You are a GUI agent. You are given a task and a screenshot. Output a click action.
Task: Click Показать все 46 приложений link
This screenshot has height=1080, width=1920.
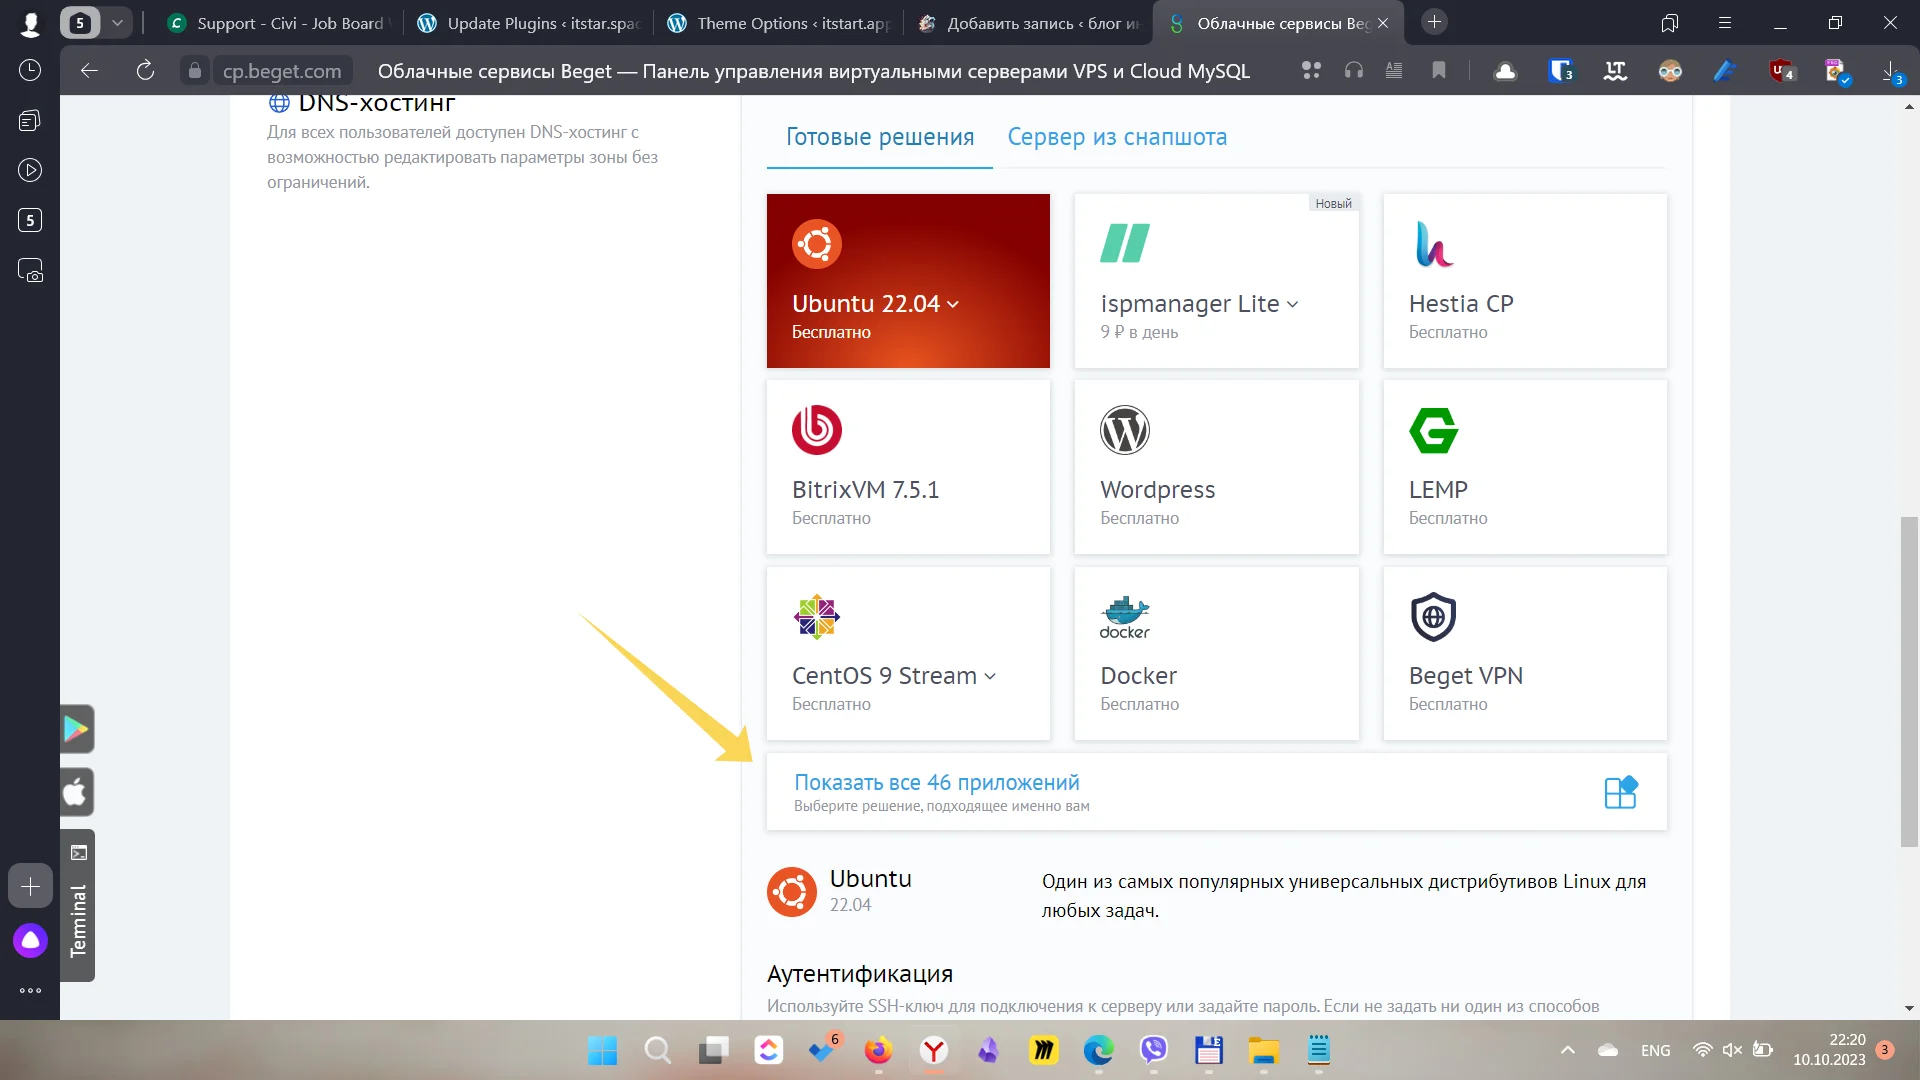coord(937,782)
